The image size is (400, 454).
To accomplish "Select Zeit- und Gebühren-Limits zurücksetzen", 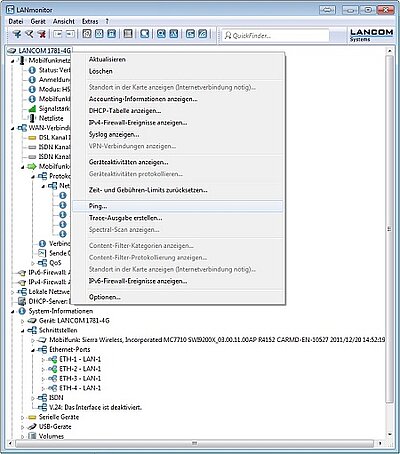I will click(x=178, y=190).
